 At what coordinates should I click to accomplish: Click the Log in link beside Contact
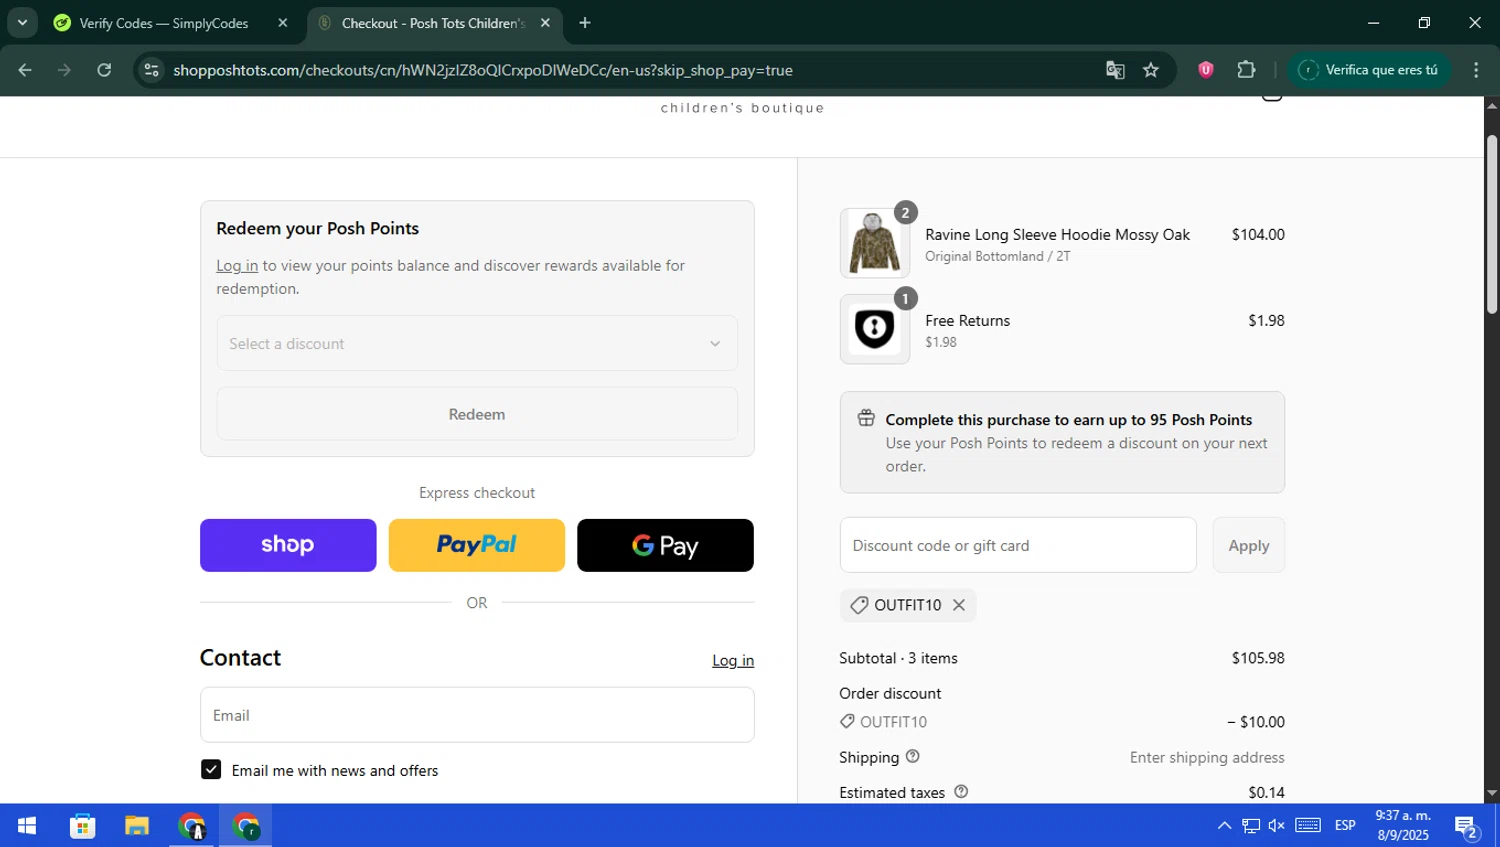[x=733, y=660]
